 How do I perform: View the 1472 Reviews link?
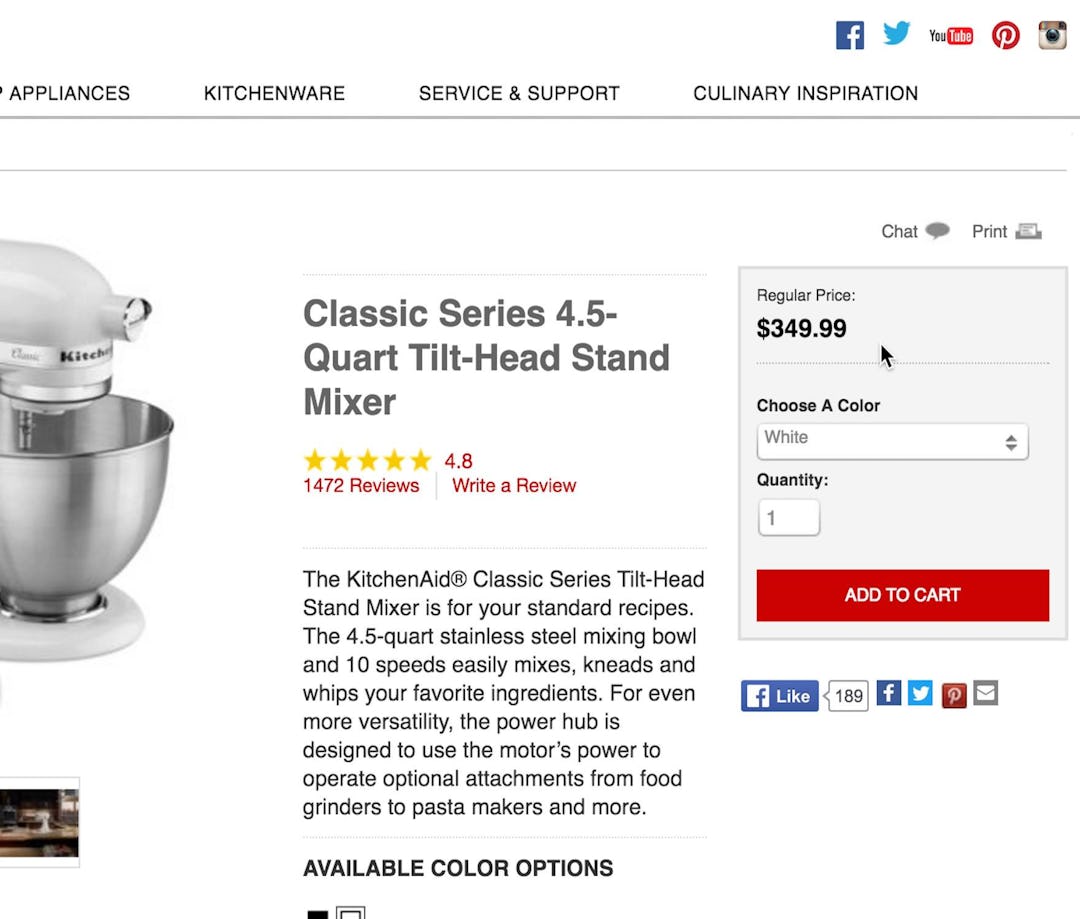tap(361, 485)
